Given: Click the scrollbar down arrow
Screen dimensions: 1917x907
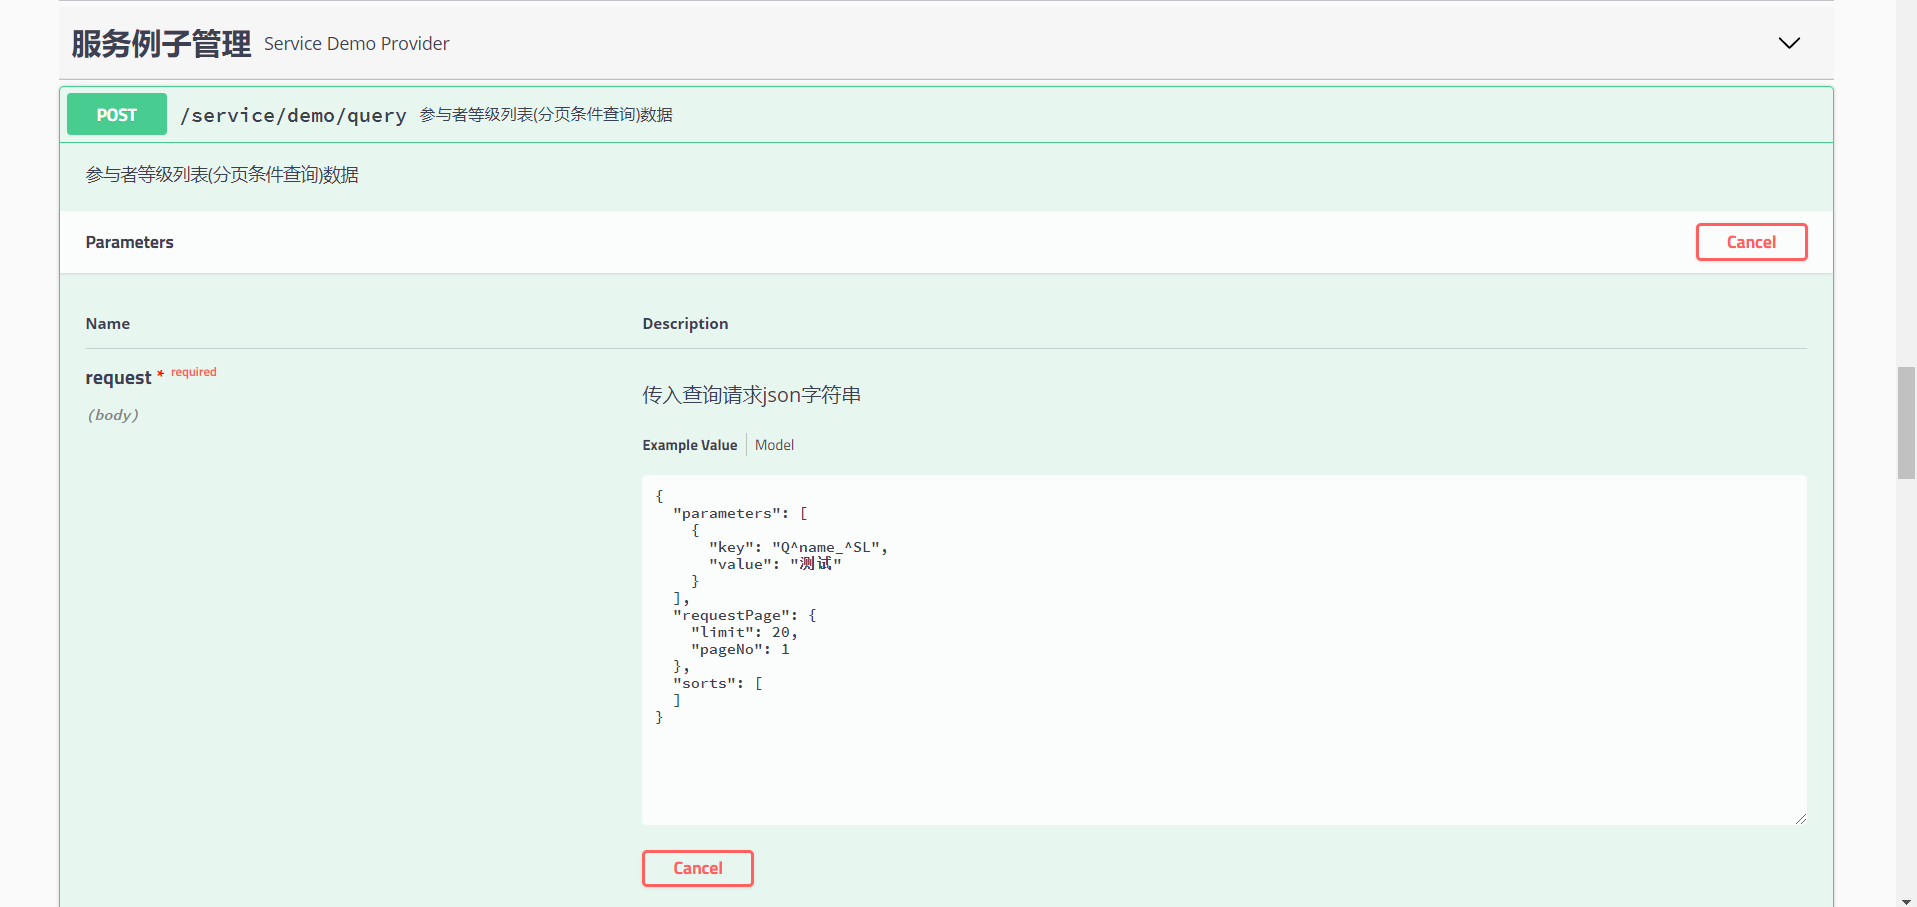Looking at the screenshot, I should click(1906, 900).
